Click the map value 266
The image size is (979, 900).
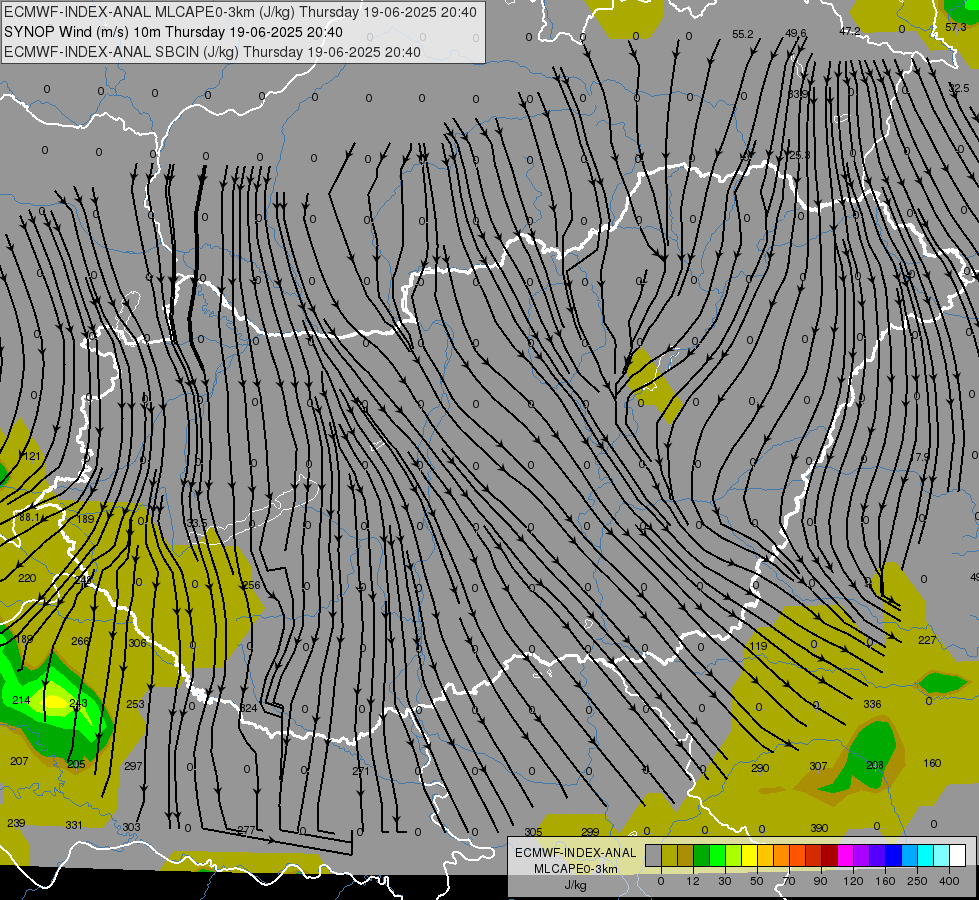(x=81, y=641)
